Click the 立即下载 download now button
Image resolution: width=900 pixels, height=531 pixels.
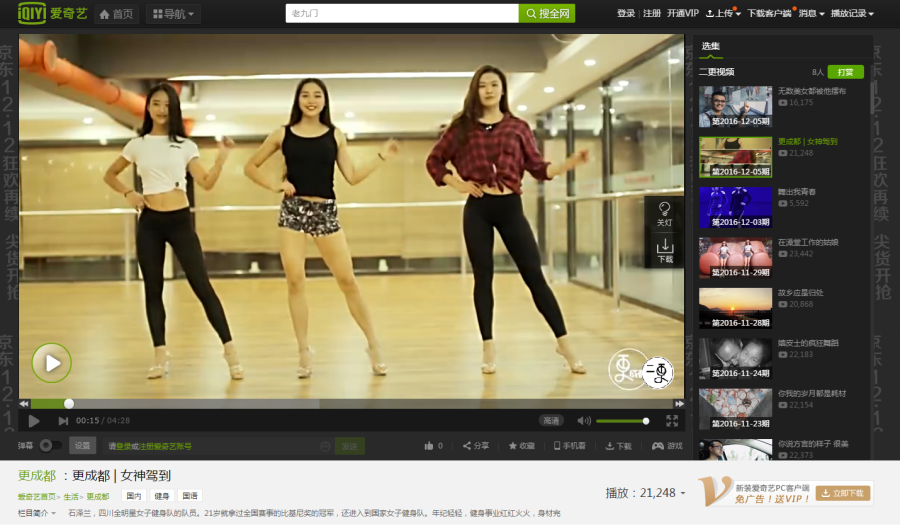tap(843, 493)
